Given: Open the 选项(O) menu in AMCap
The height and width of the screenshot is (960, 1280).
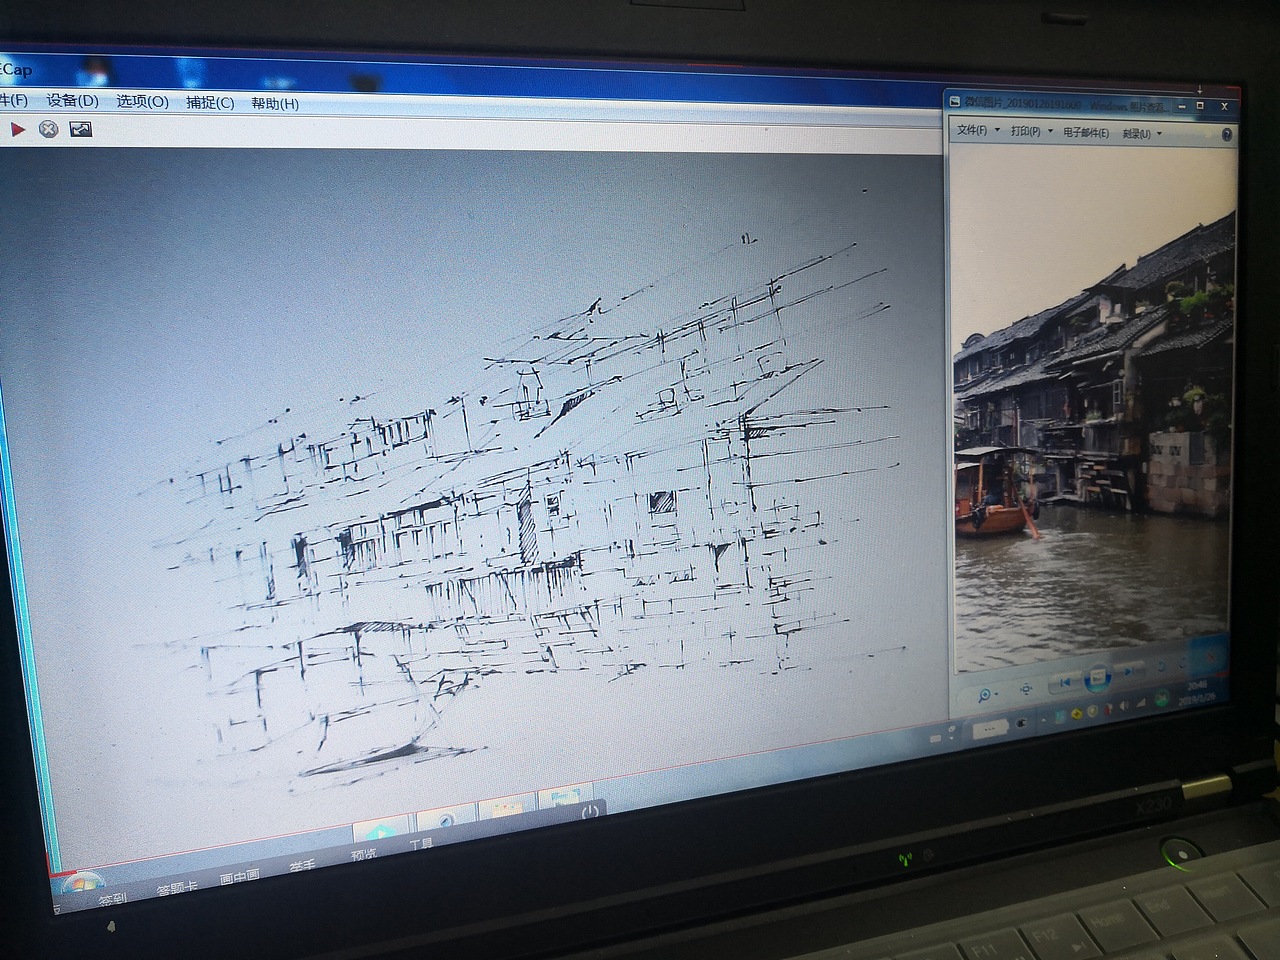Looking at the screenshot, I should pyautogui.click(x=142, y=102).
